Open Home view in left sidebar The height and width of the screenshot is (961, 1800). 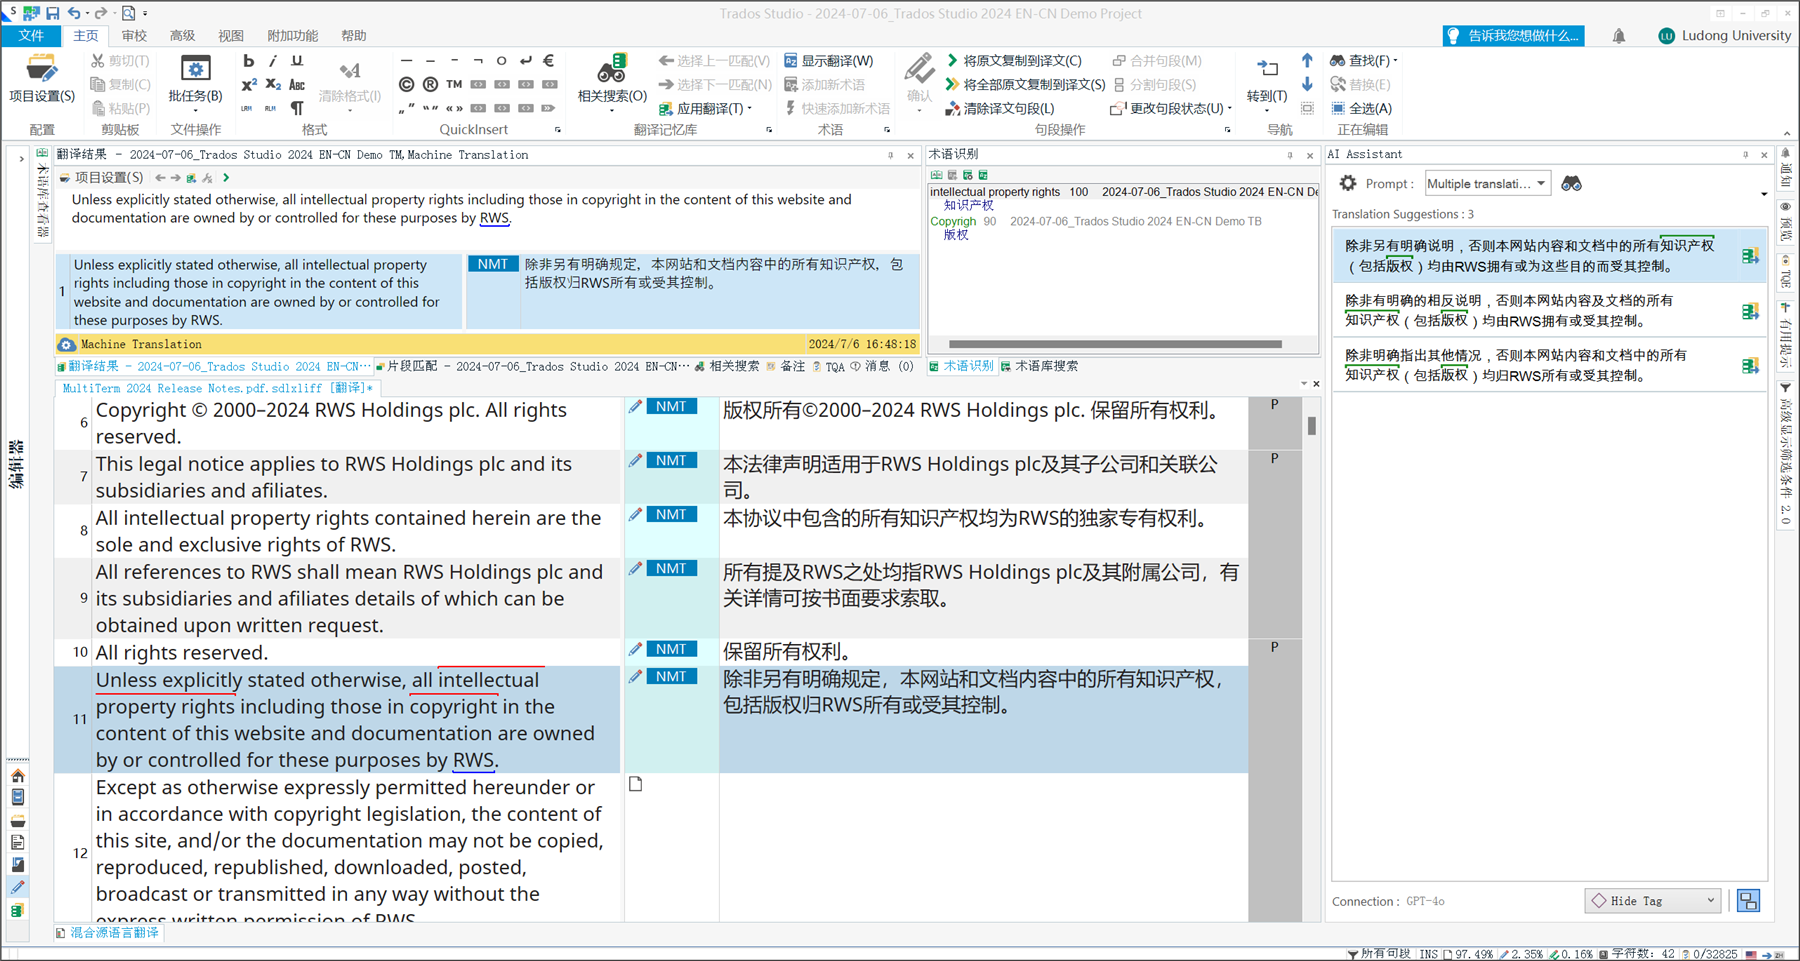tap(18, 776)
